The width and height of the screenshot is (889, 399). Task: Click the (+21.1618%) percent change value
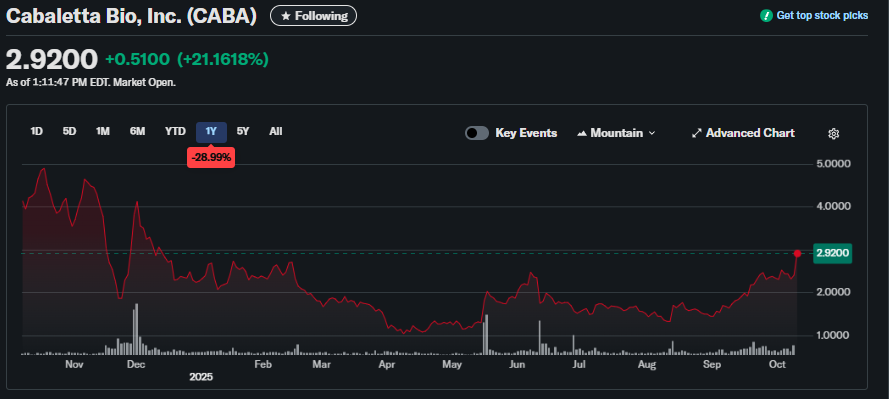click(223, 59)
